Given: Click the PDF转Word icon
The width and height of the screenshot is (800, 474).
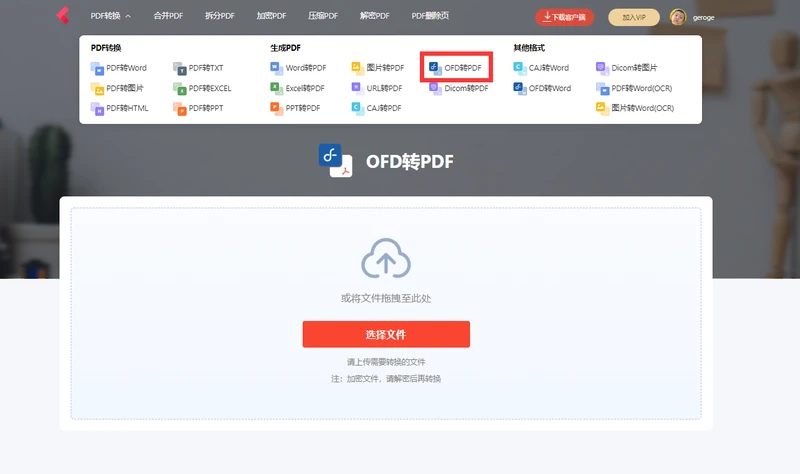Looking at the screenshot, I should tap(97, 68).
